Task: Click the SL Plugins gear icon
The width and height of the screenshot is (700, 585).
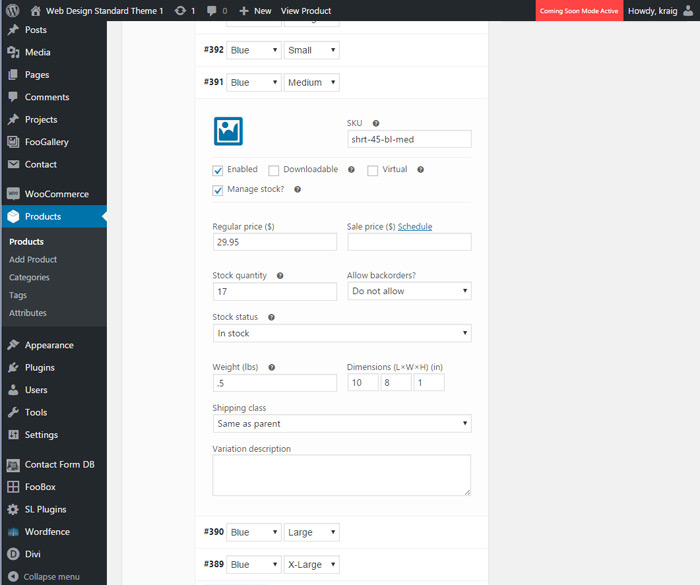Action: 13,510
